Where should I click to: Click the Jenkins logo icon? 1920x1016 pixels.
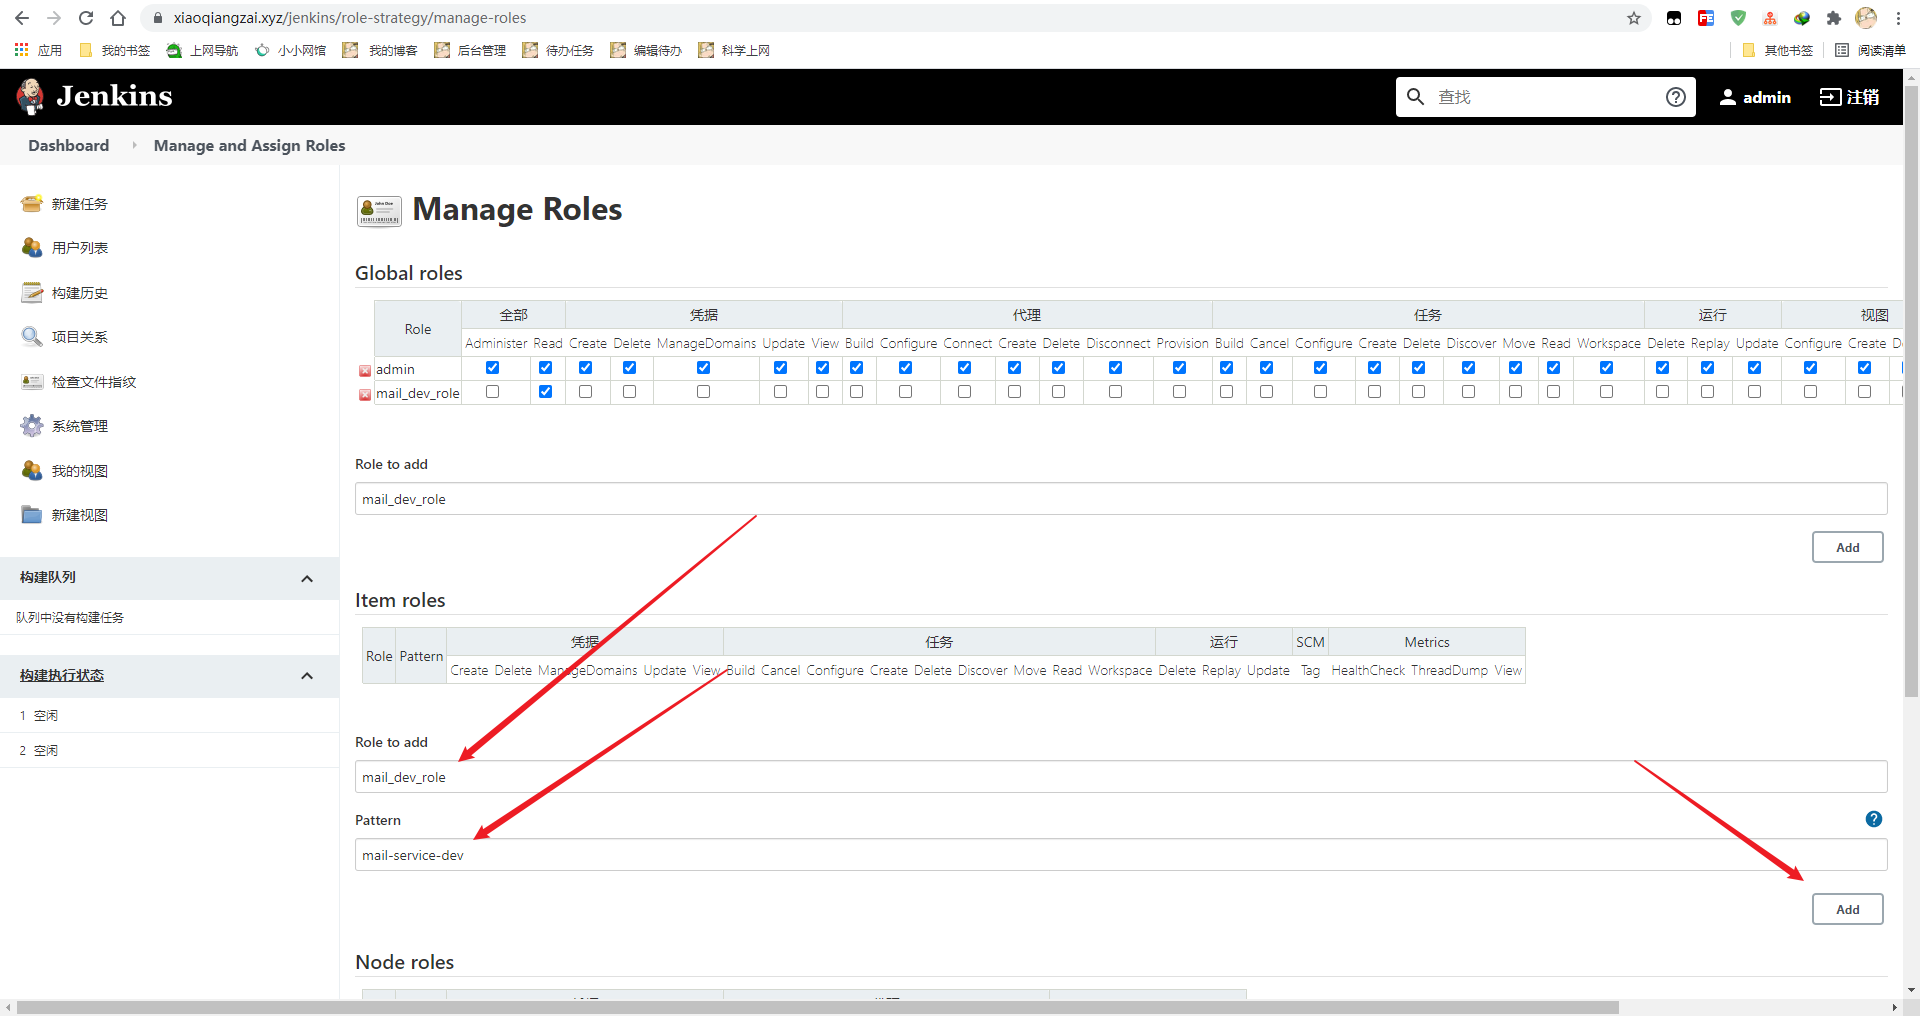coord(30,96)
